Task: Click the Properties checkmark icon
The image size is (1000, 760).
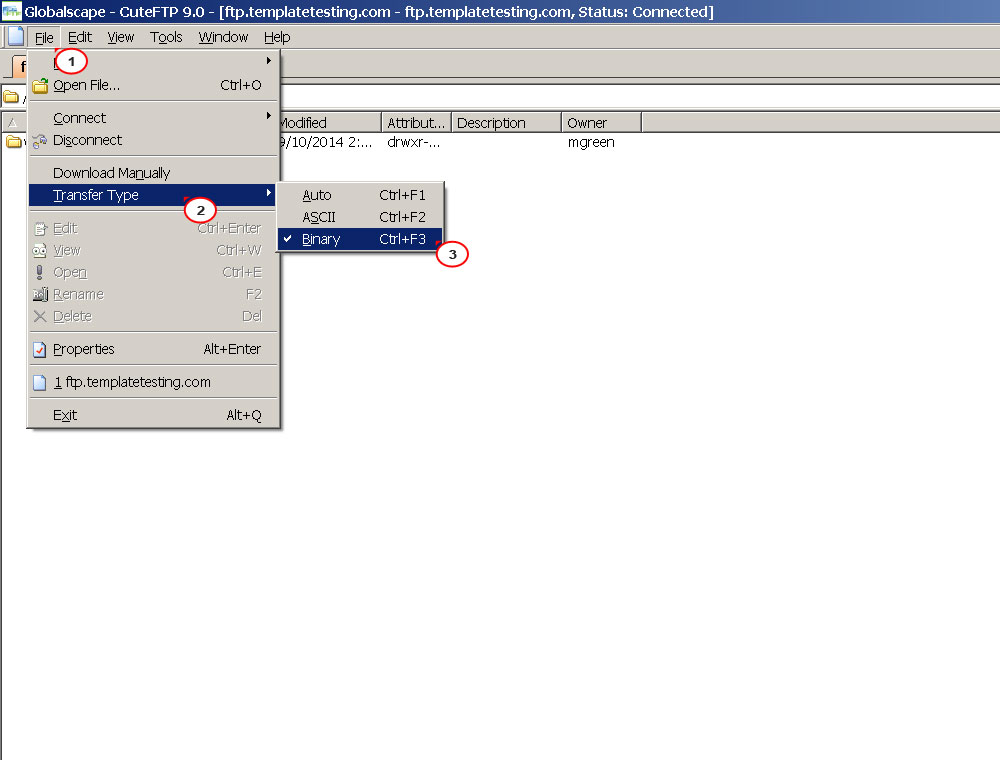Action: [x=40, y=349]
